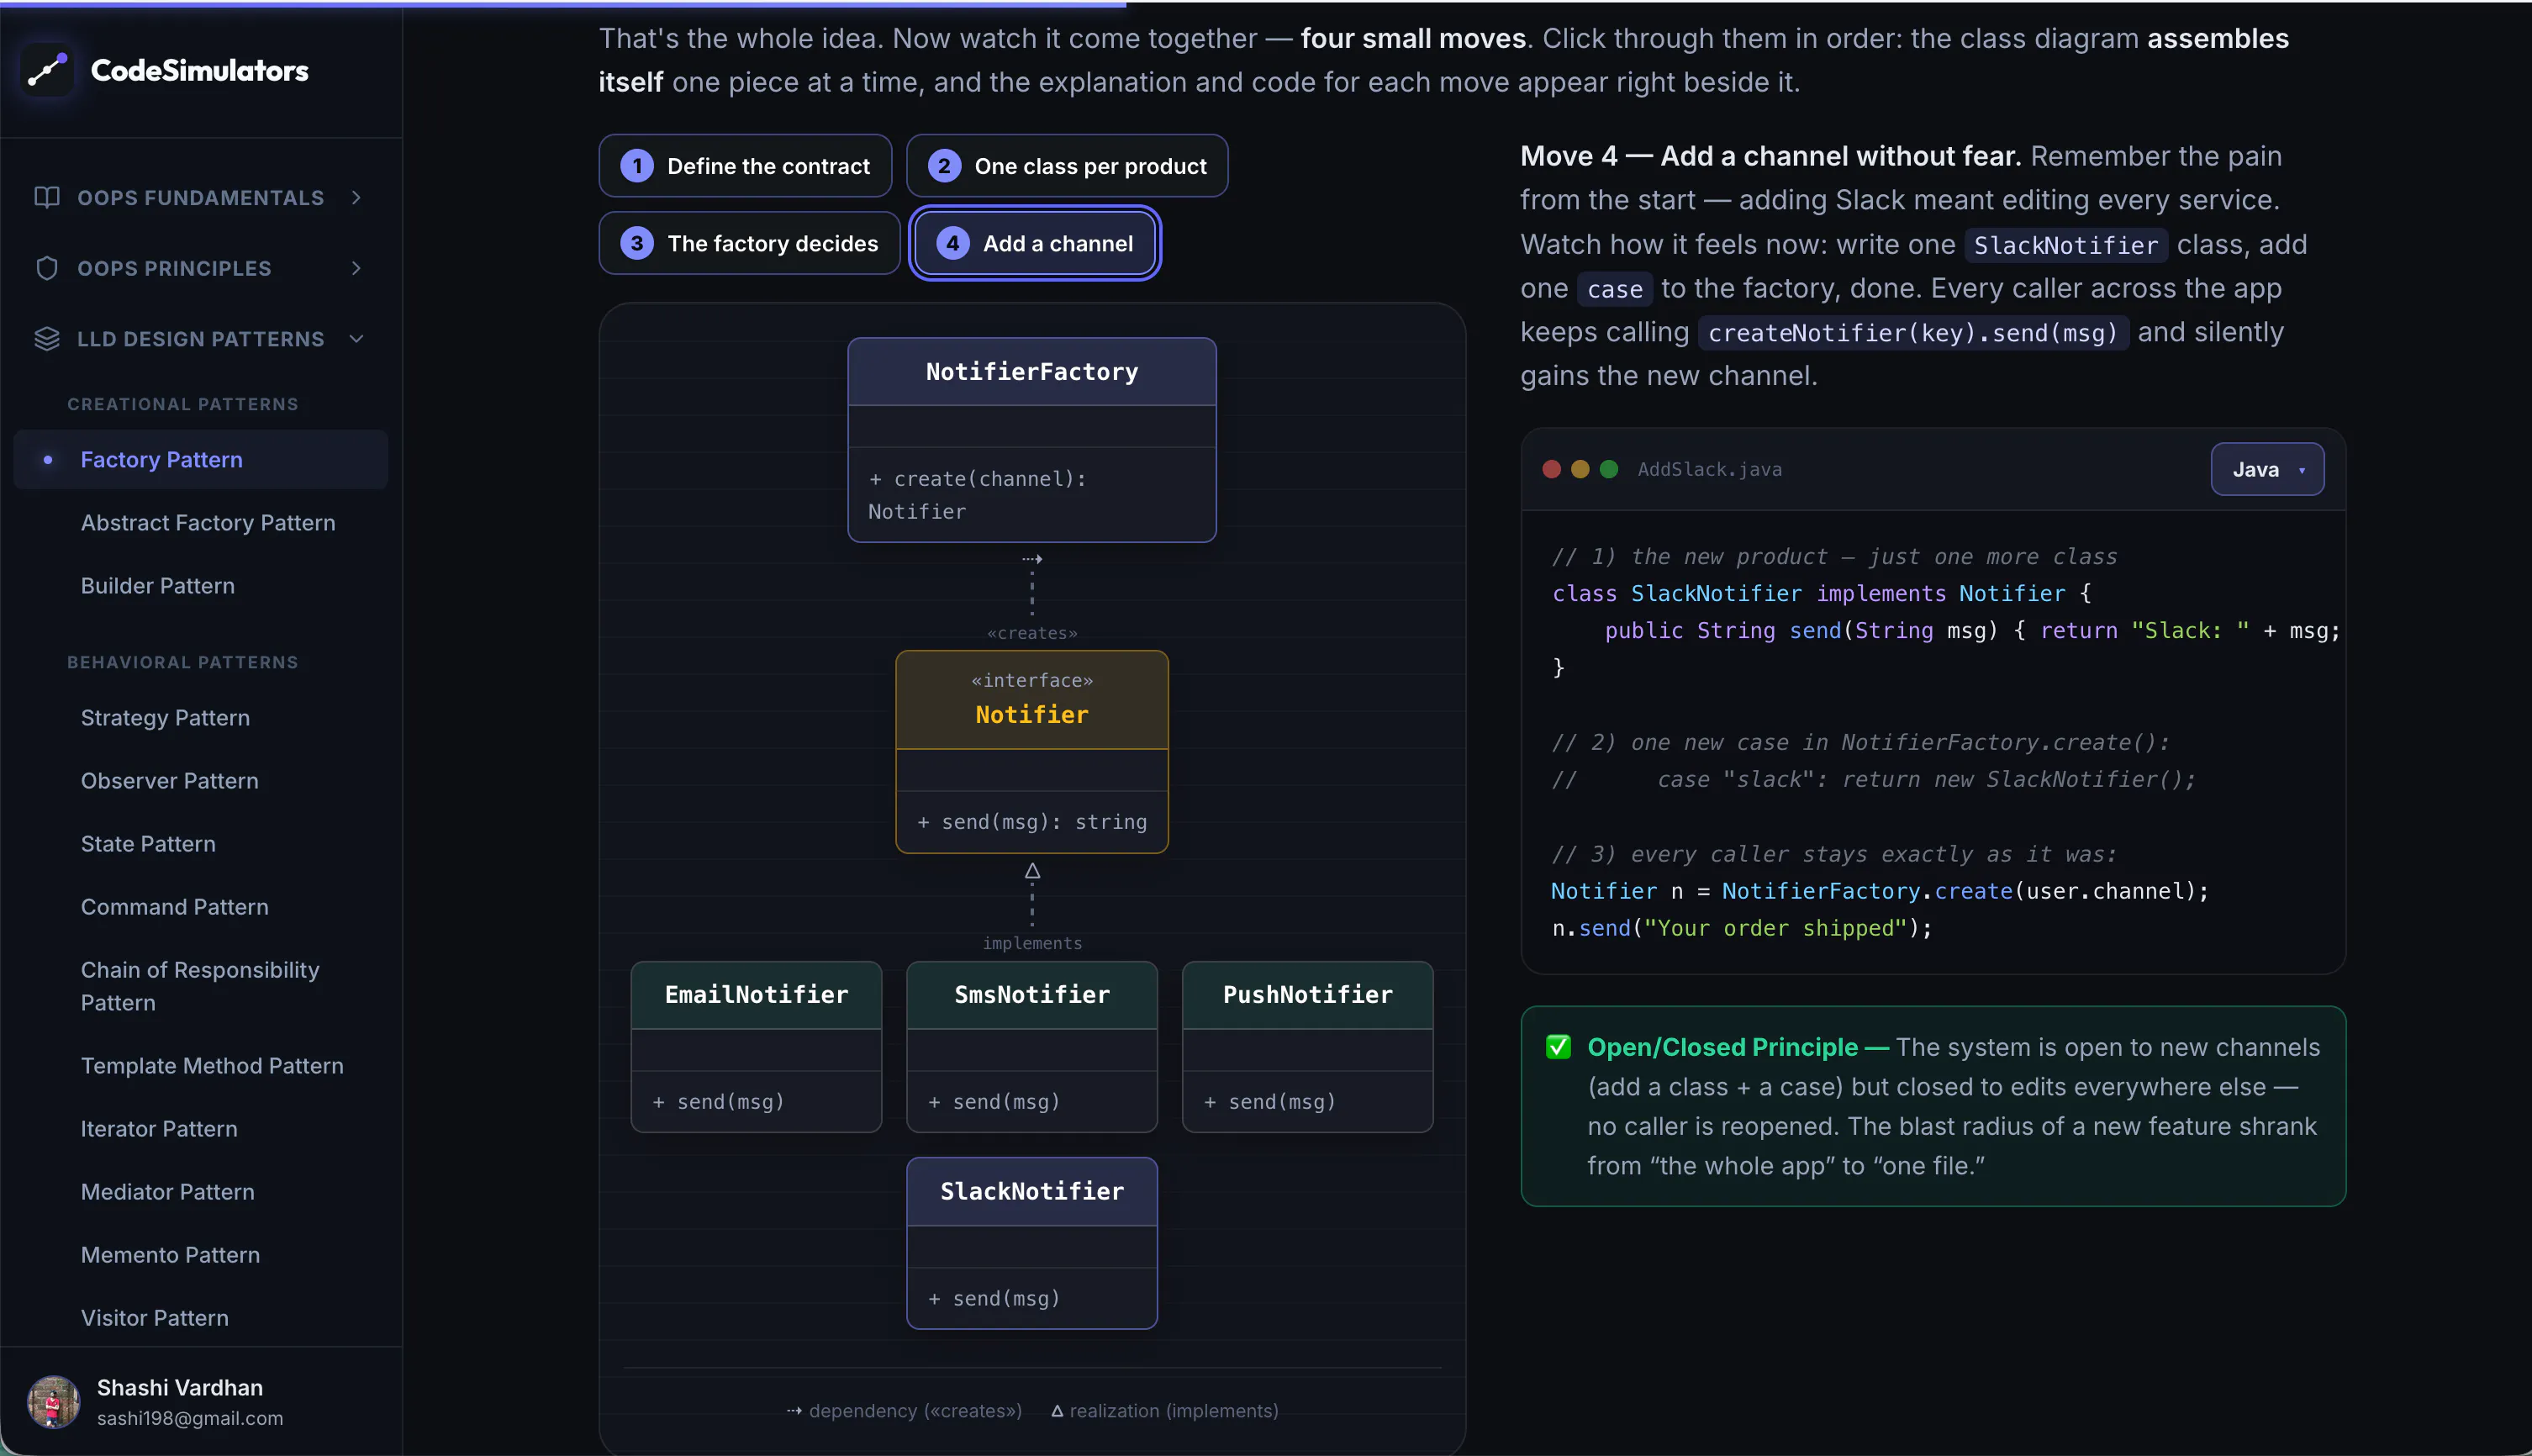2532x1456 pixels.
Task: Open Command Pattern lesson
Action: pyautogui.click(x=175, y=907)
